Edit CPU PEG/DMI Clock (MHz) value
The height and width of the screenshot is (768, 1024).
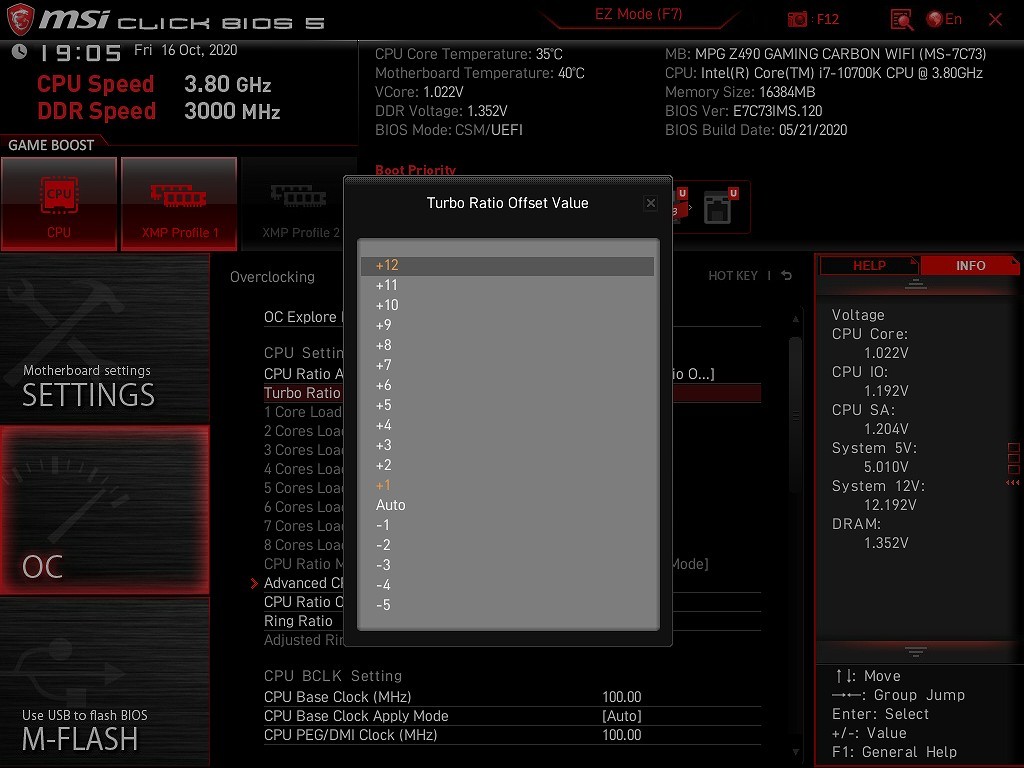(x=621, y=735)
